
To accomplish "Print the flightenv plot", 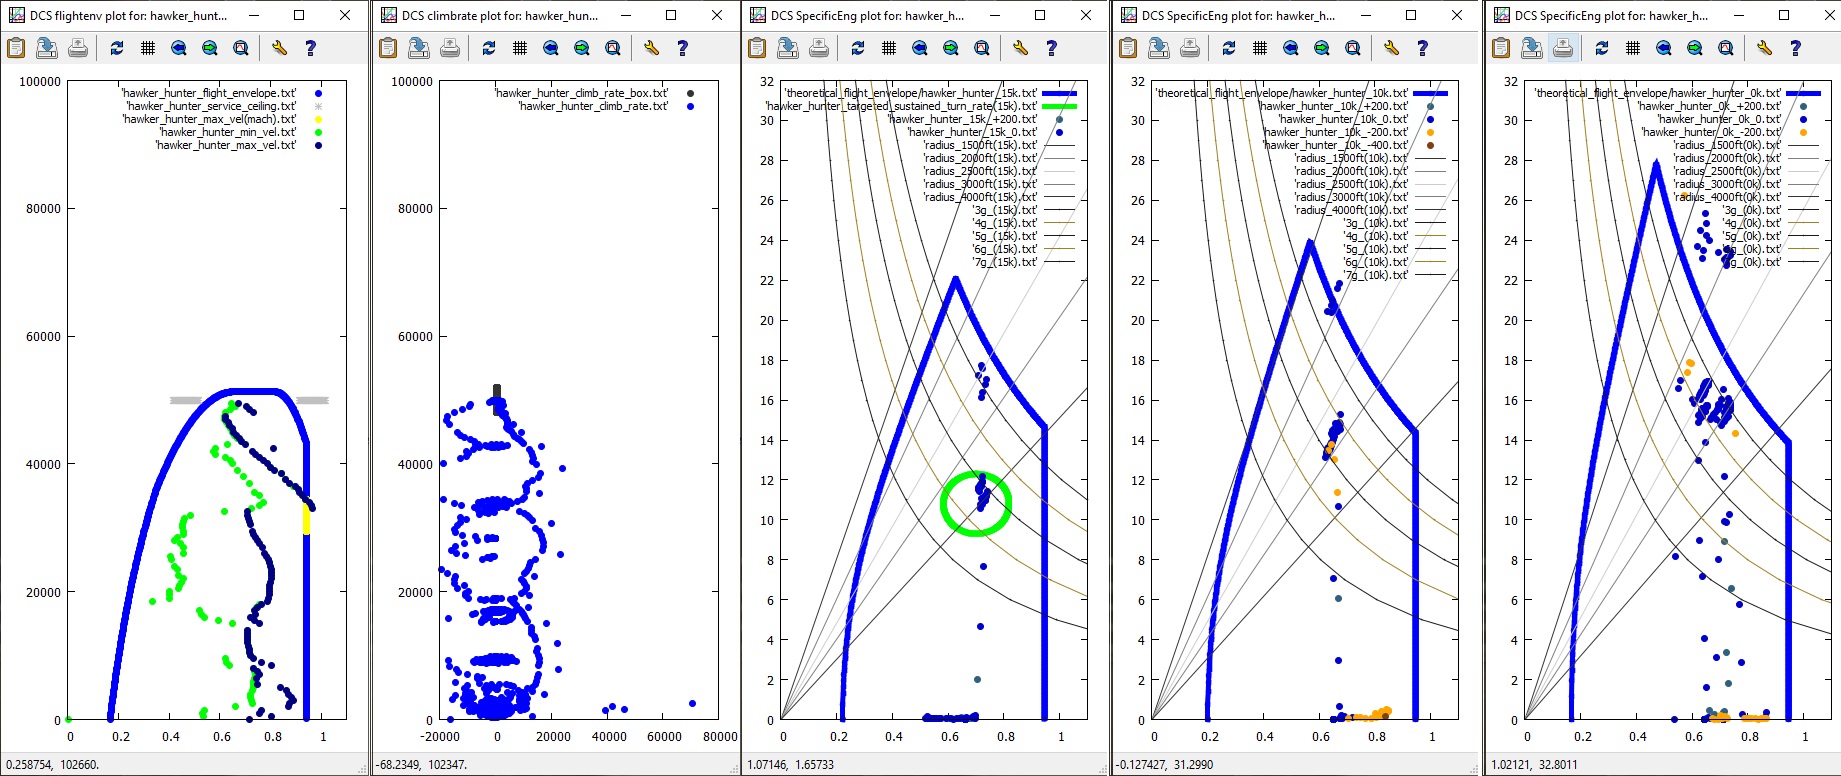I will [x=78, y=48].
